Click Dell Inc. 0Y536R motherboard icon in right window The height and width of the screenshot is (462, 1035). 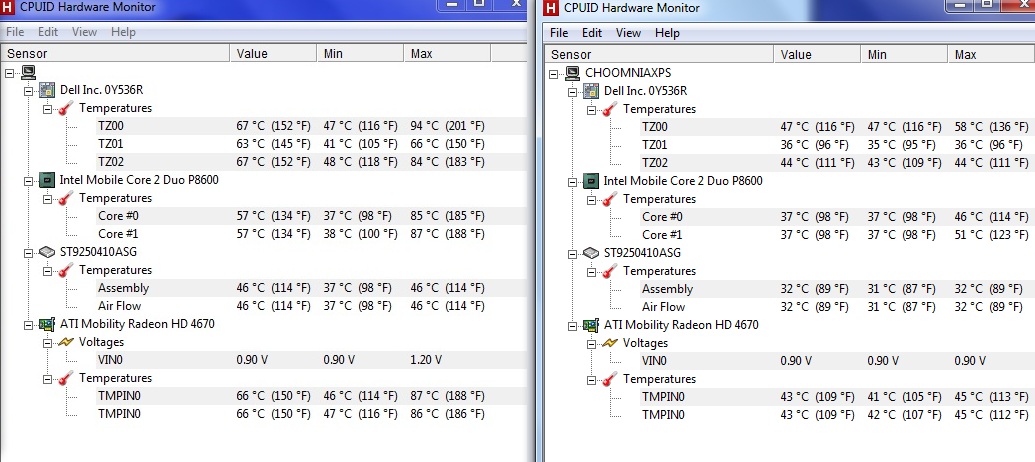[x=591, y=91]
